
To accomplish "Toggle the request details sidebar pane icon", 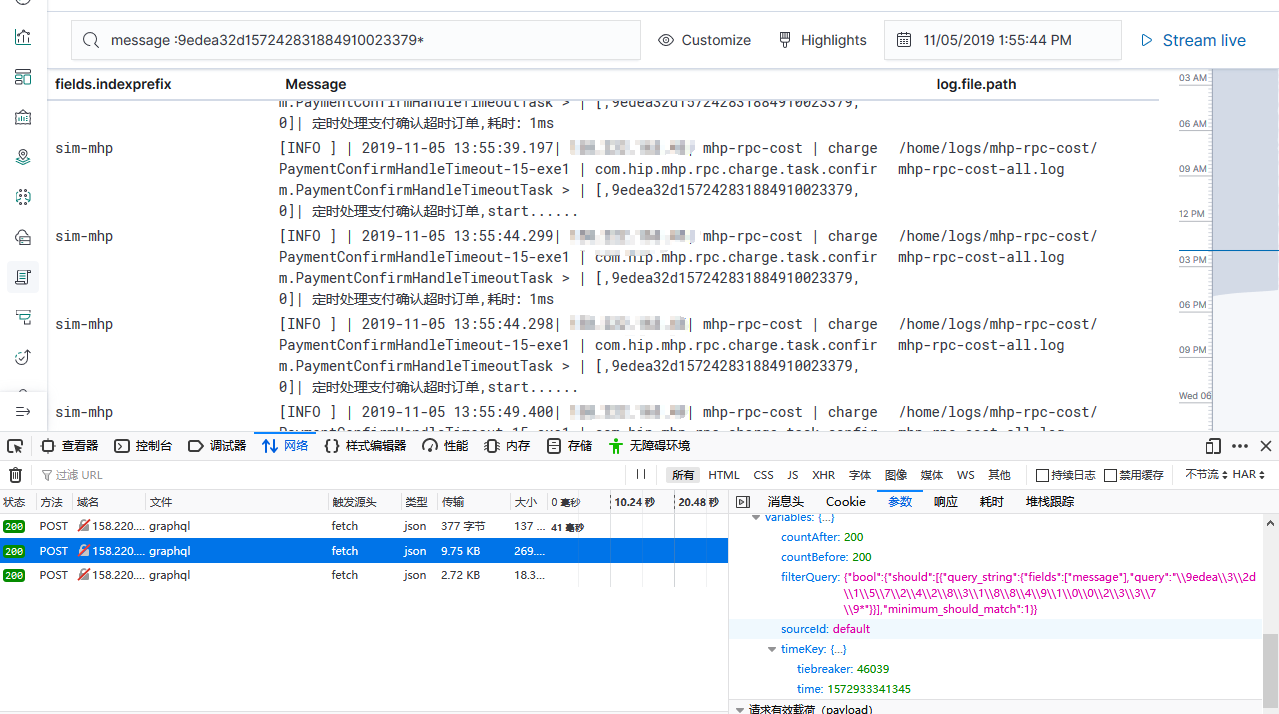I will [743, 502].
